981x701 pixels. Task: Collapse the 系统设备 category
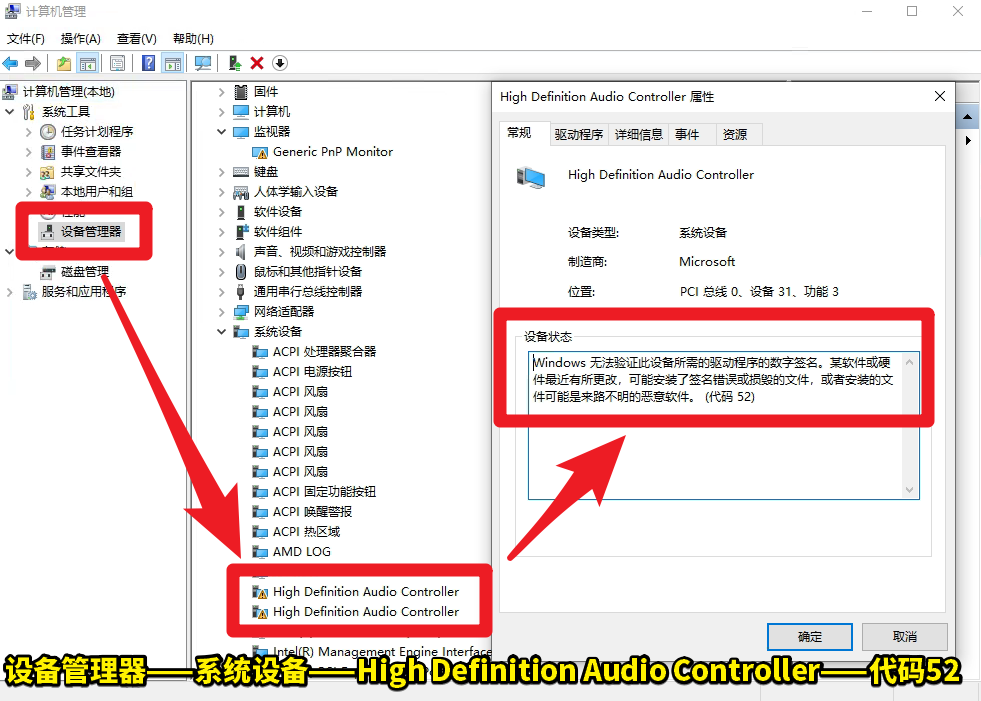tap(221, 332)
